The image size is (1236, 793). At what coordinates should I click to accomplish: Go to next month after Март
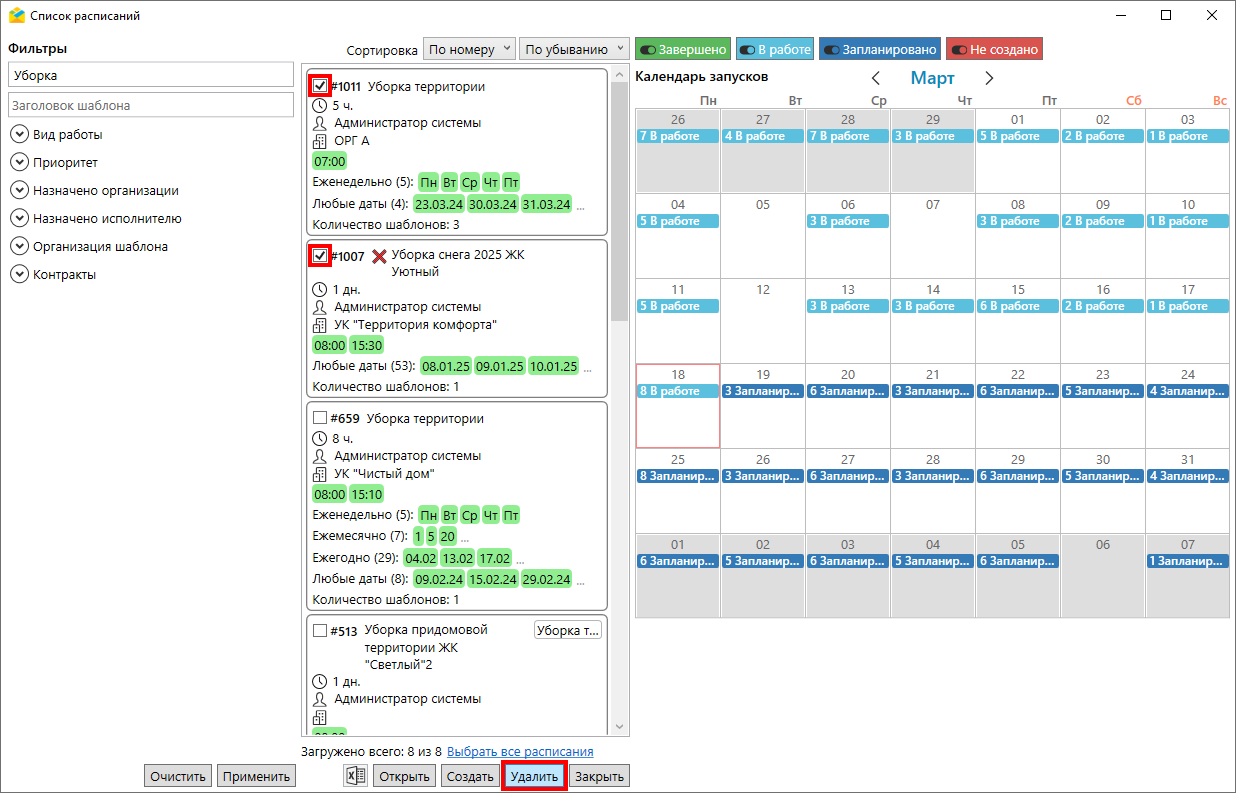(989, 78)
